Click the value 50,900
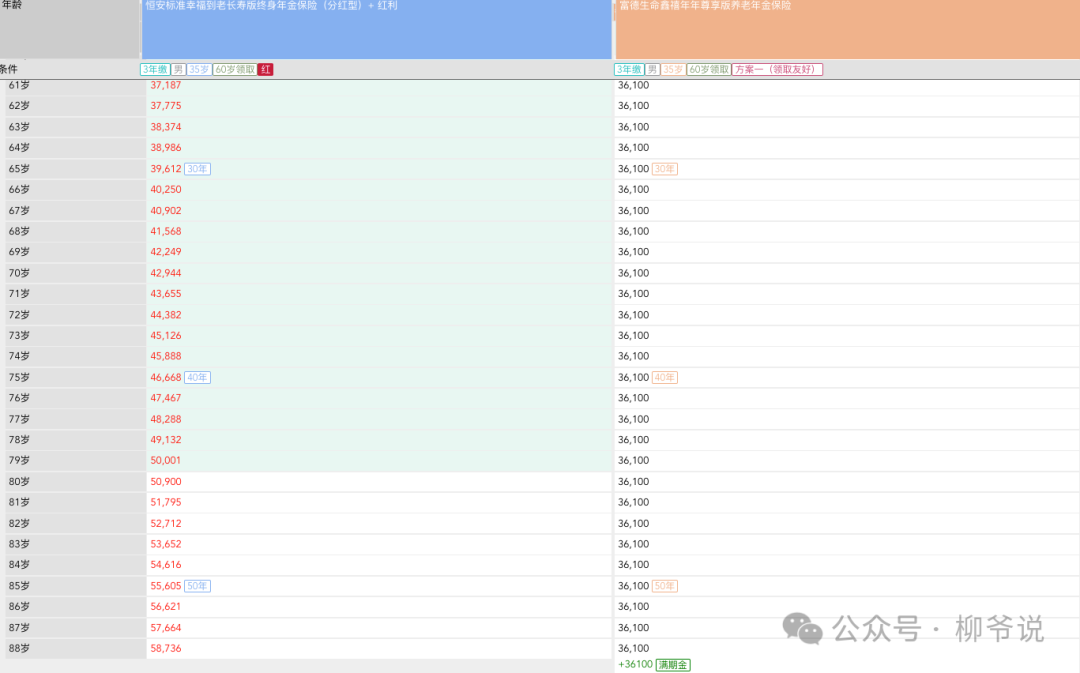1080x673 pixels. click(166, 482)
